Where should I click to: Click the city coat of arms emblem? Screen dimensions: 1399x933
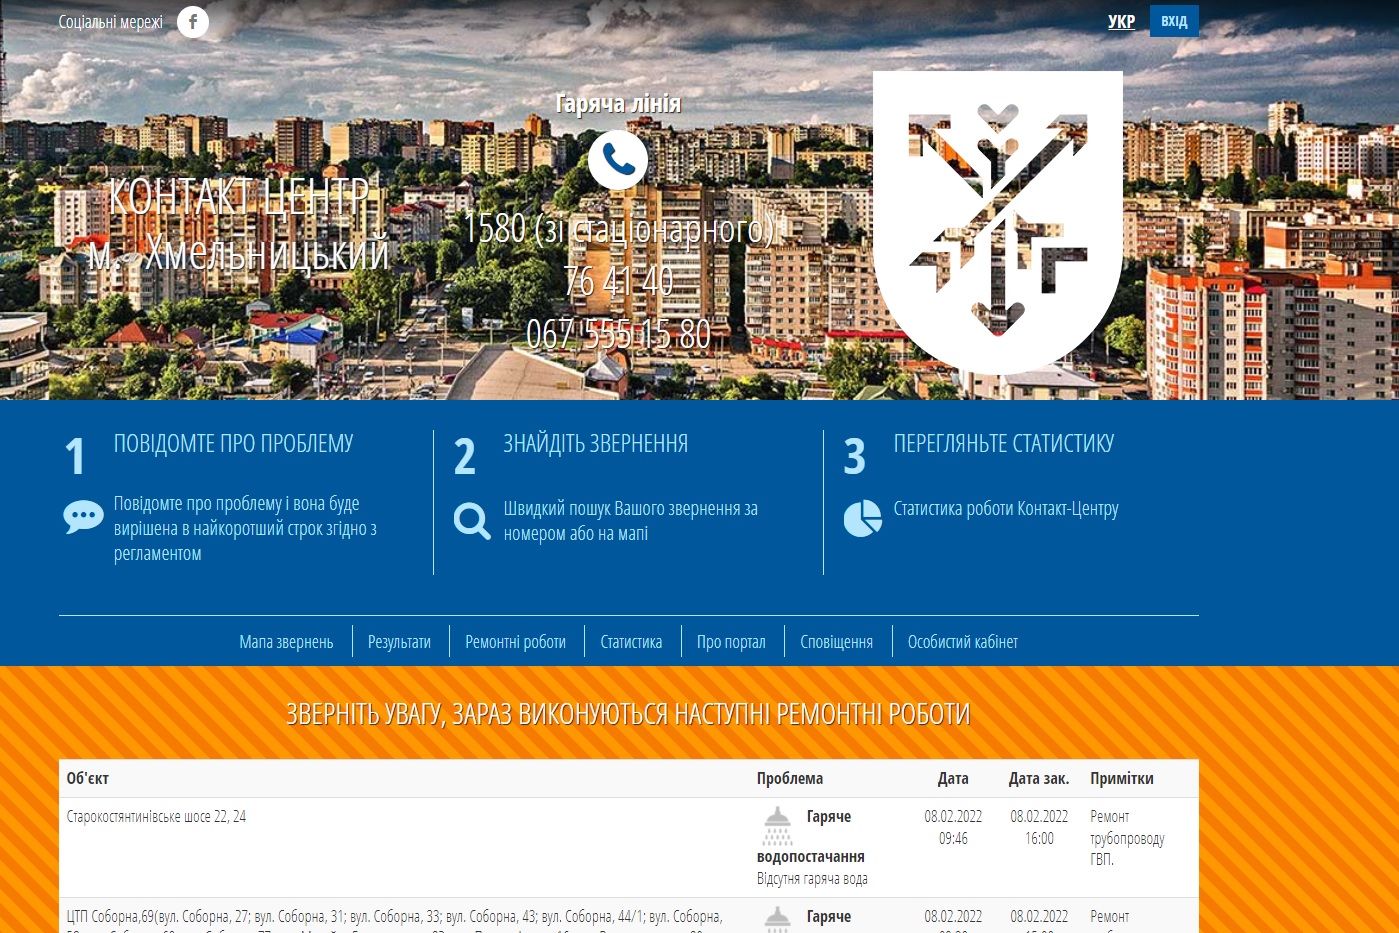(997, 222)
